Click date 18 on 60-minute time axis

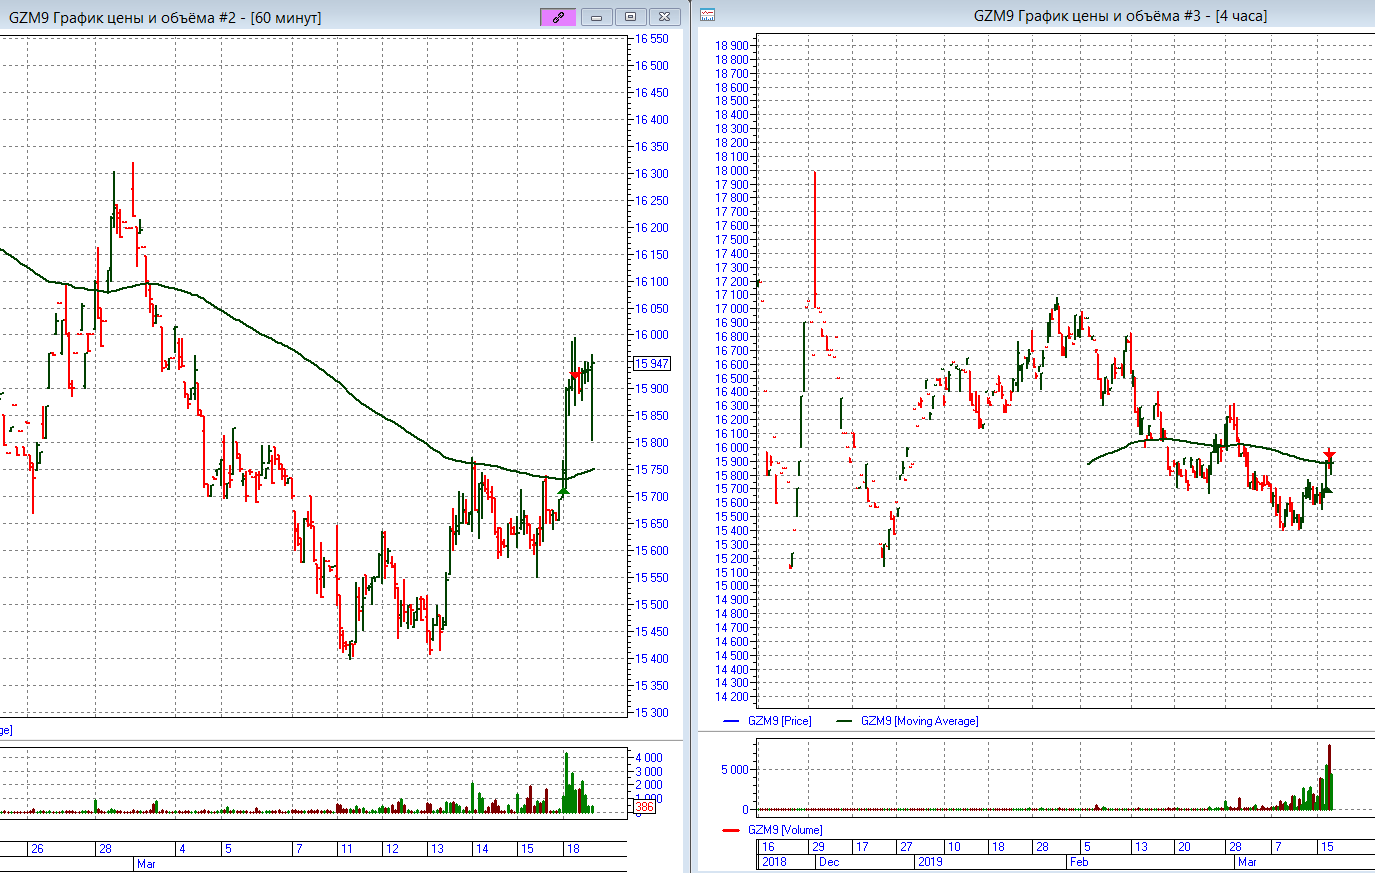pyautogui.click(x=573, y=849)
